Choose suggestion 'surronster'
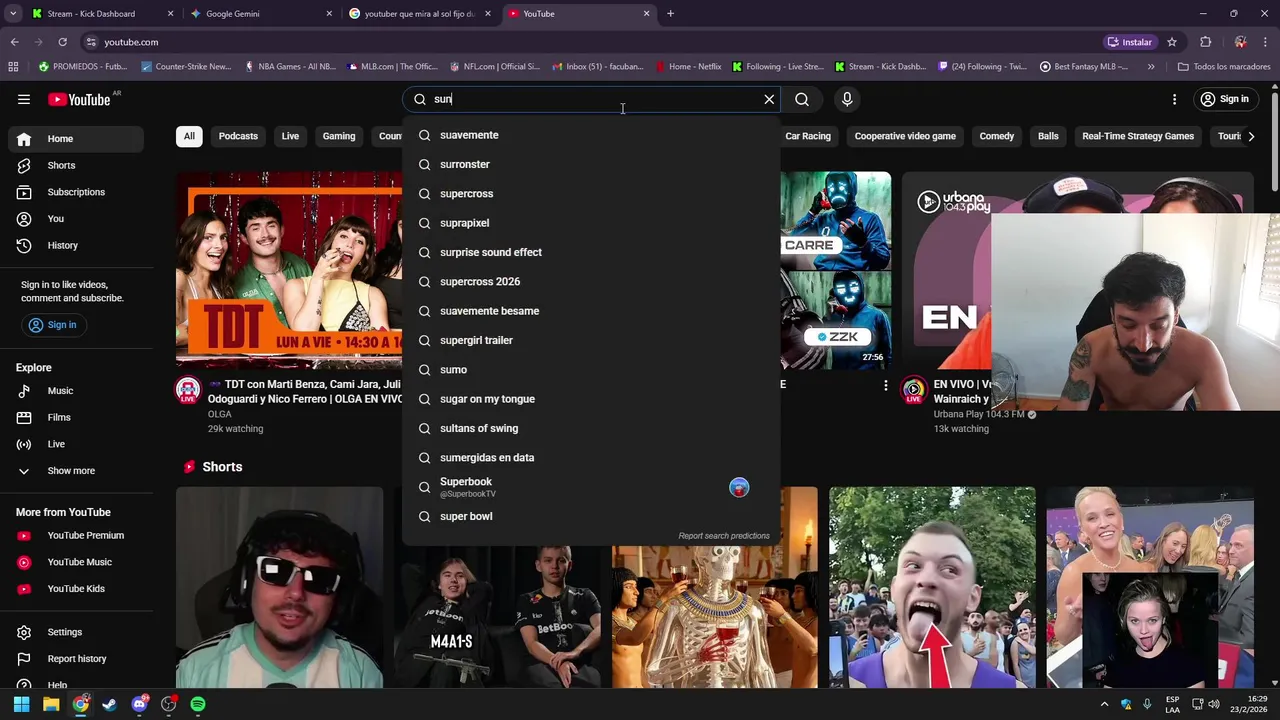1280x720 pixels. [x=591, y=164]
